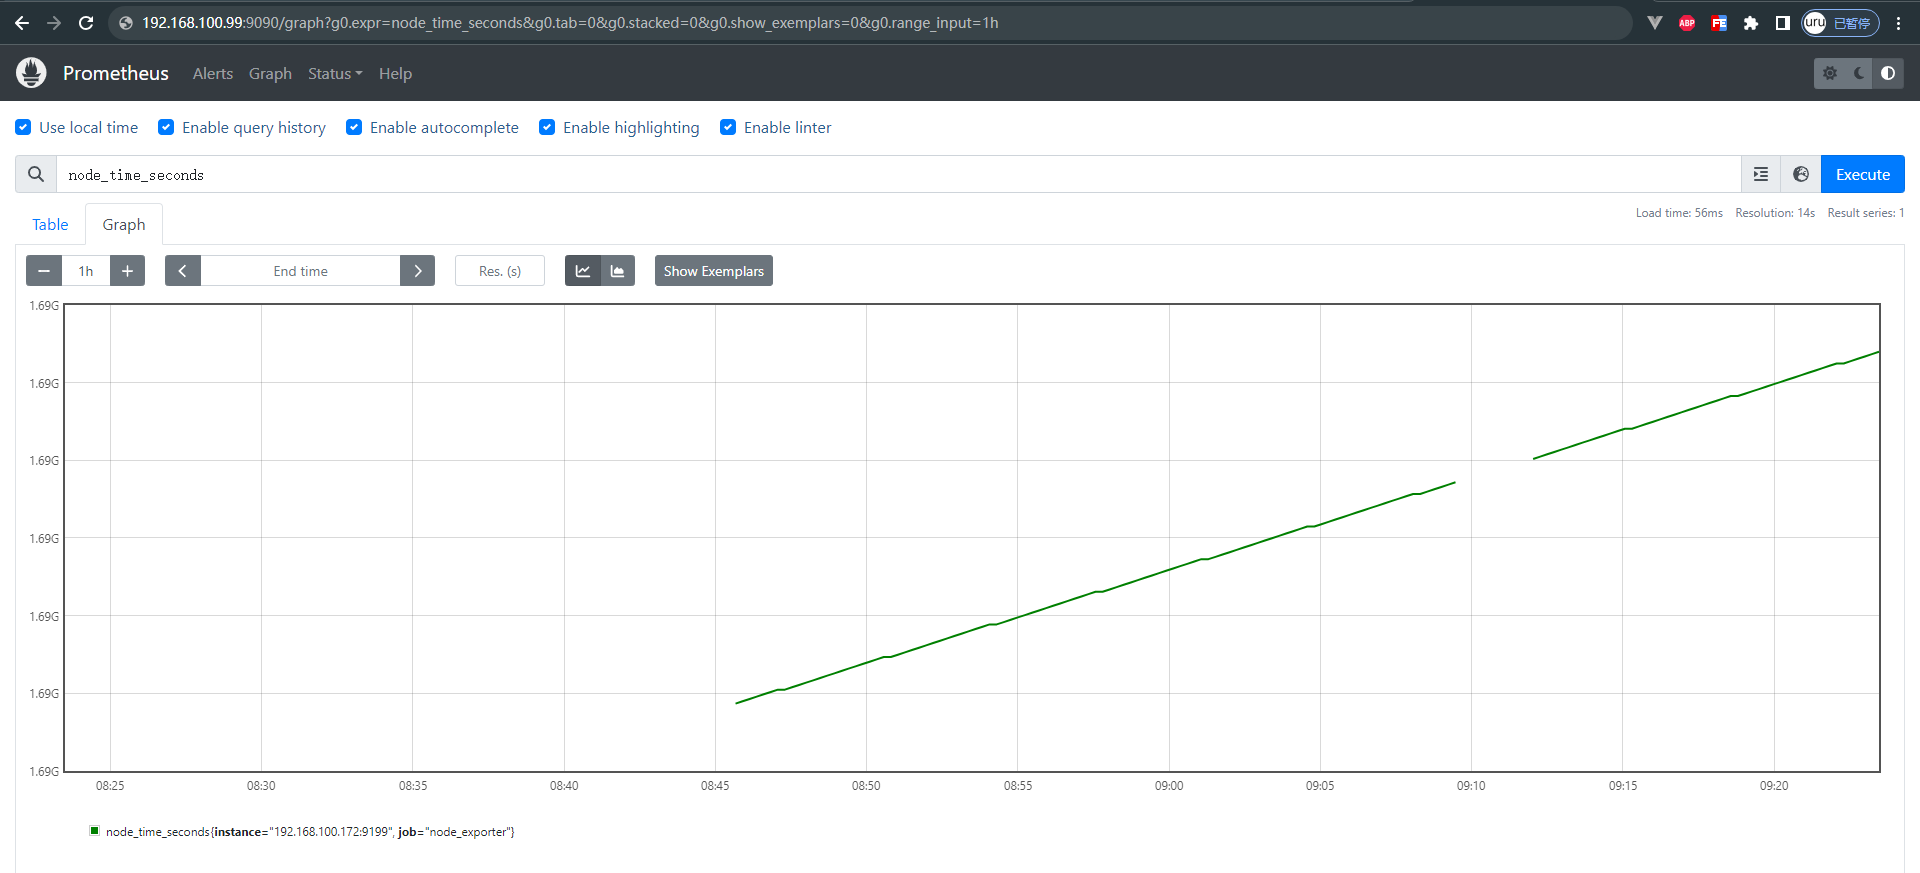This screenshot has width=1920, height=873.
Task: Click the Show Exemplars button
Action: [714, 271]
